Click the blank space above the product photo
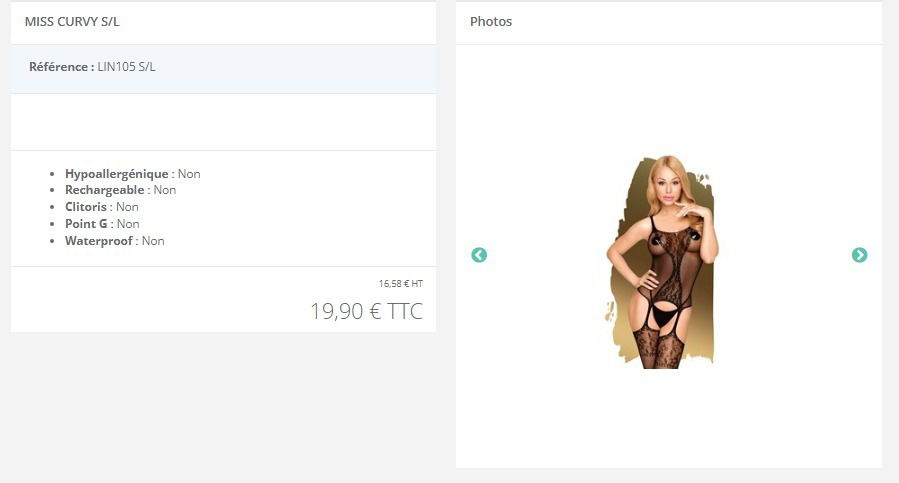The width and height of the screenshot is (899, 483). [x=669, y=99]
